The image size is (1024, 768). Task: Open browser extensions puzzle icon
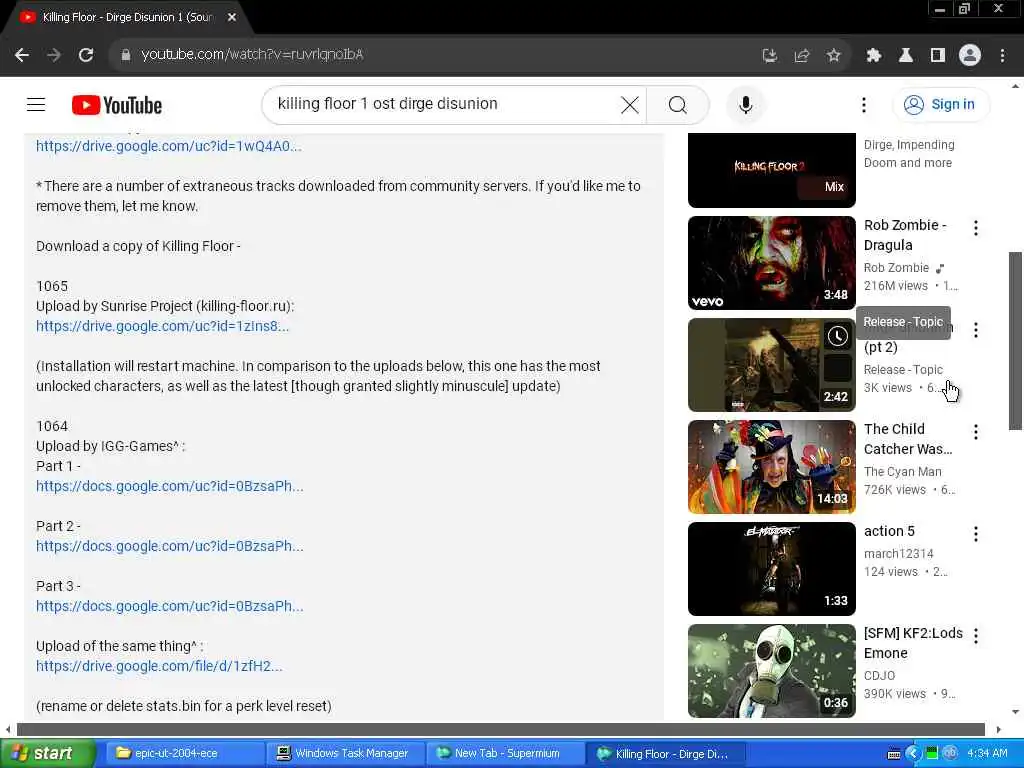click(x=873, y=56)
